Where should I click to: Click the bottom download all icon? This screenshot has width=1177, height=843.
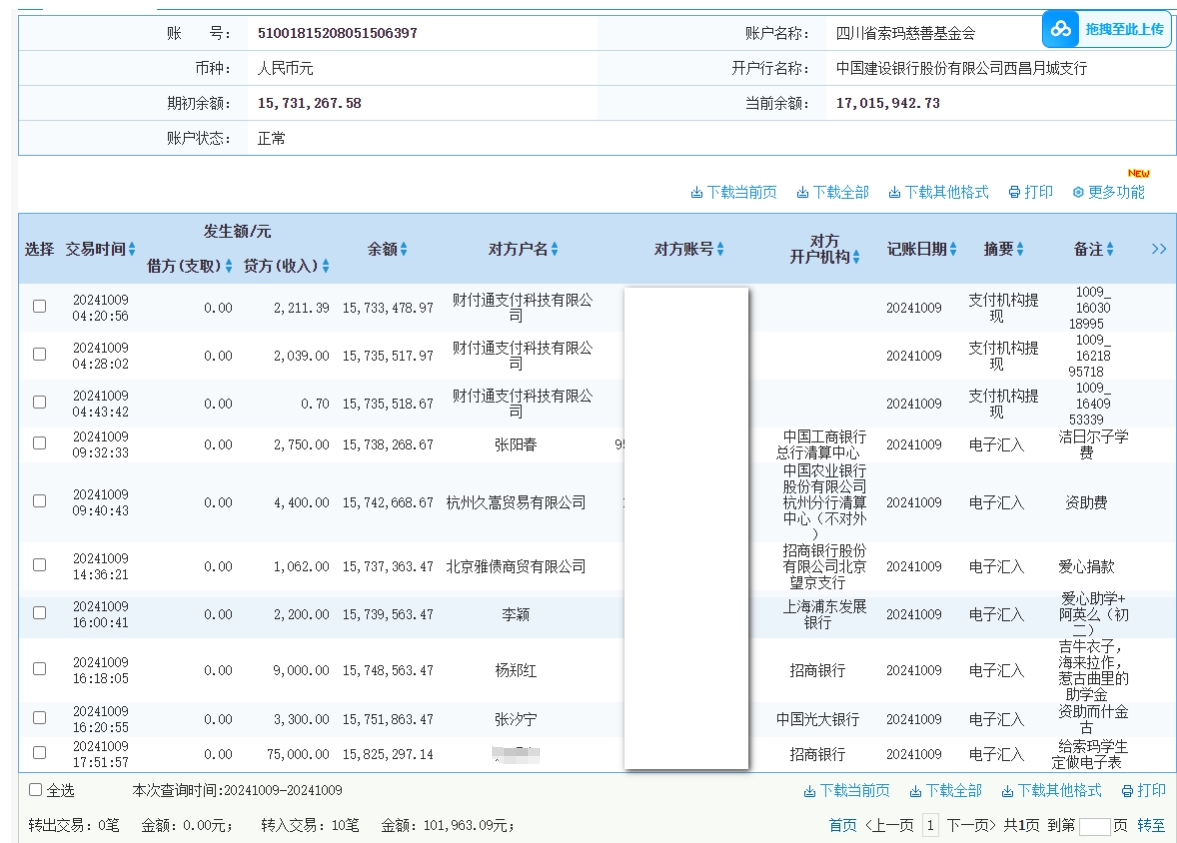click(915, 791)
